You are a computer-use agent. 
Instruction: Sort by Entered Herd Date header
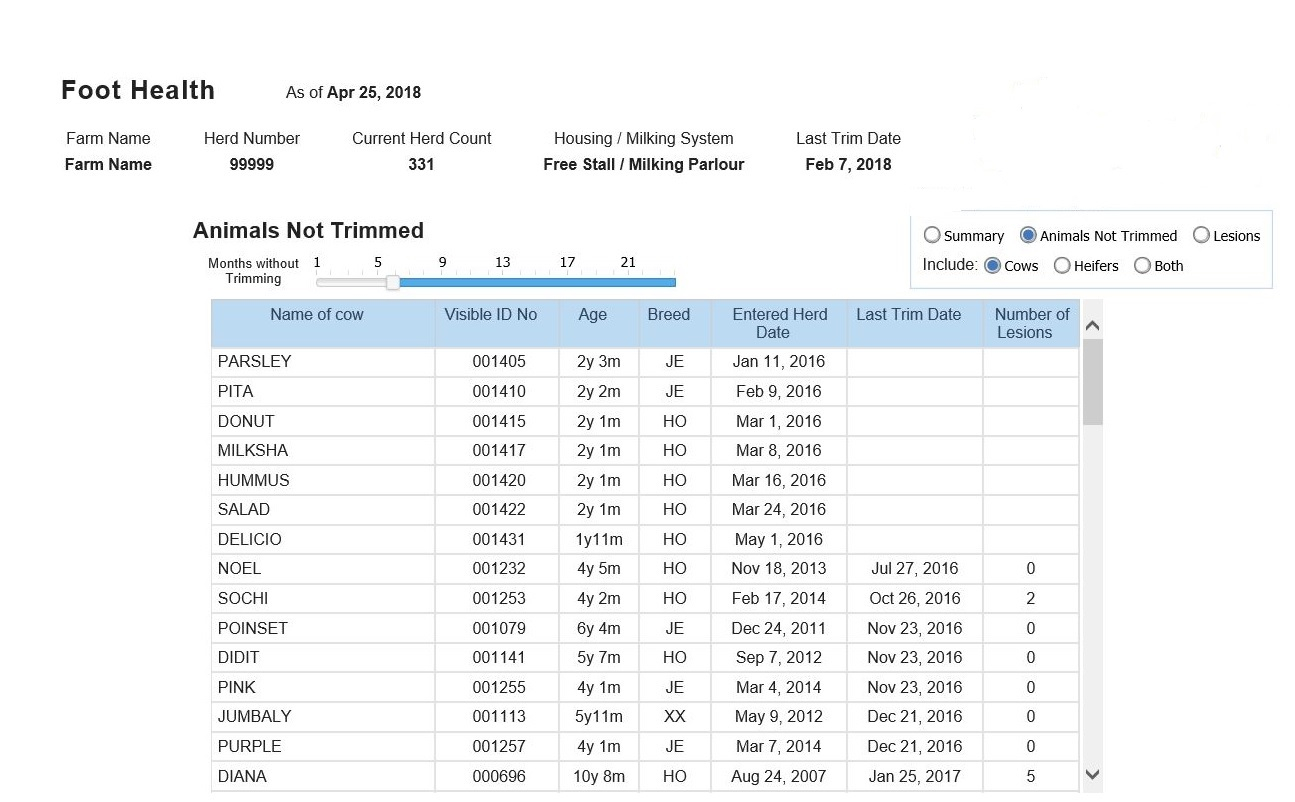pyautogui.click(x=779, y=323)
